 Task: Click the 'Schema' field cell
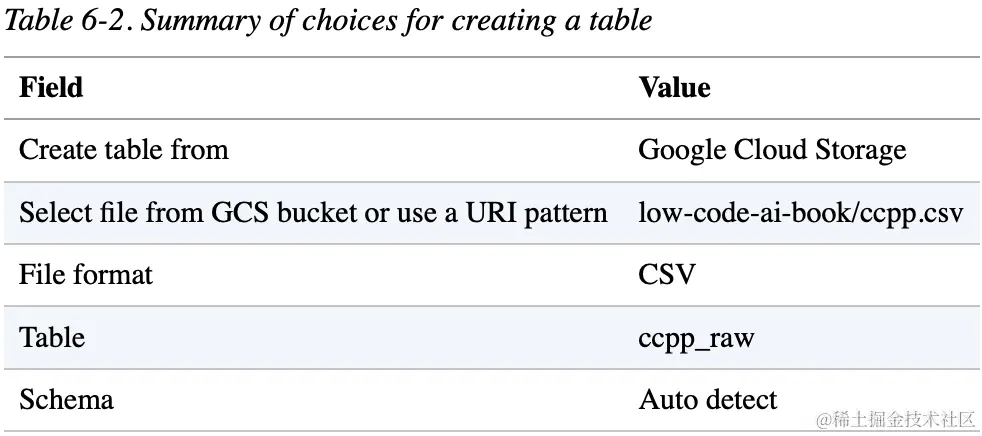[66, 400]
